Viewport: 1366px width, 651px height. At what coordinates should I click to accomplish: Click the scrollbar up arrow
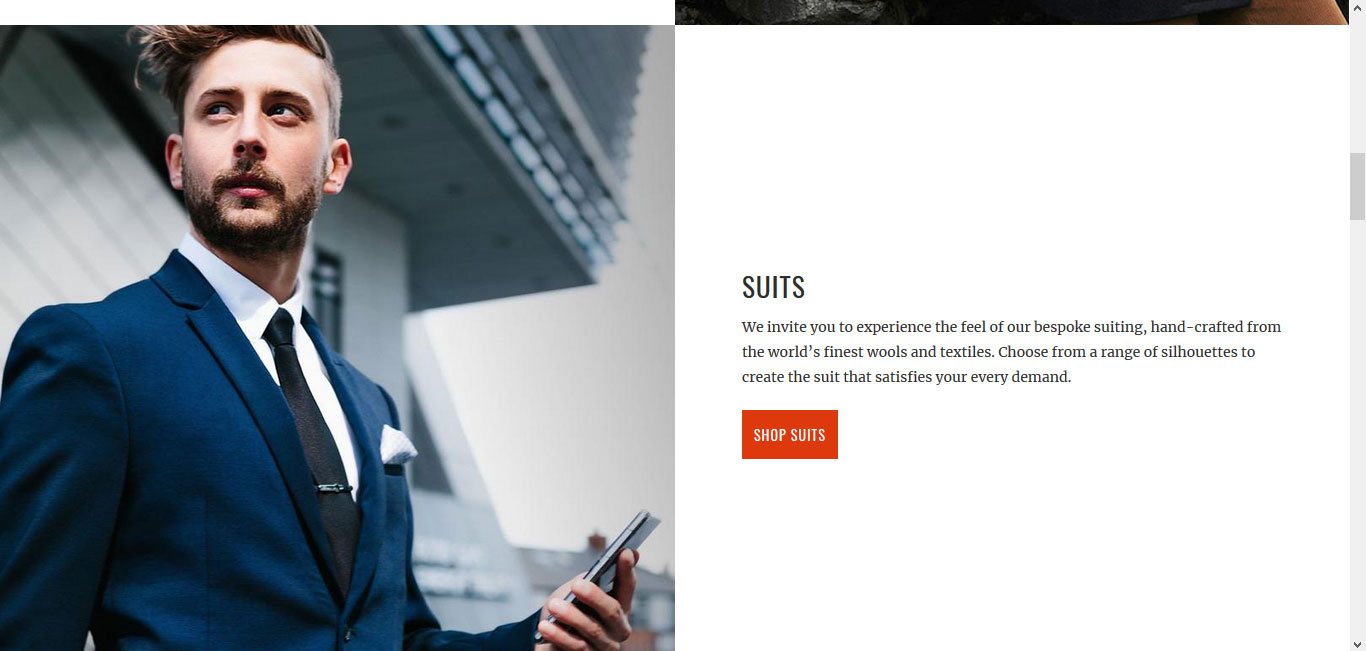(1357, 8)
